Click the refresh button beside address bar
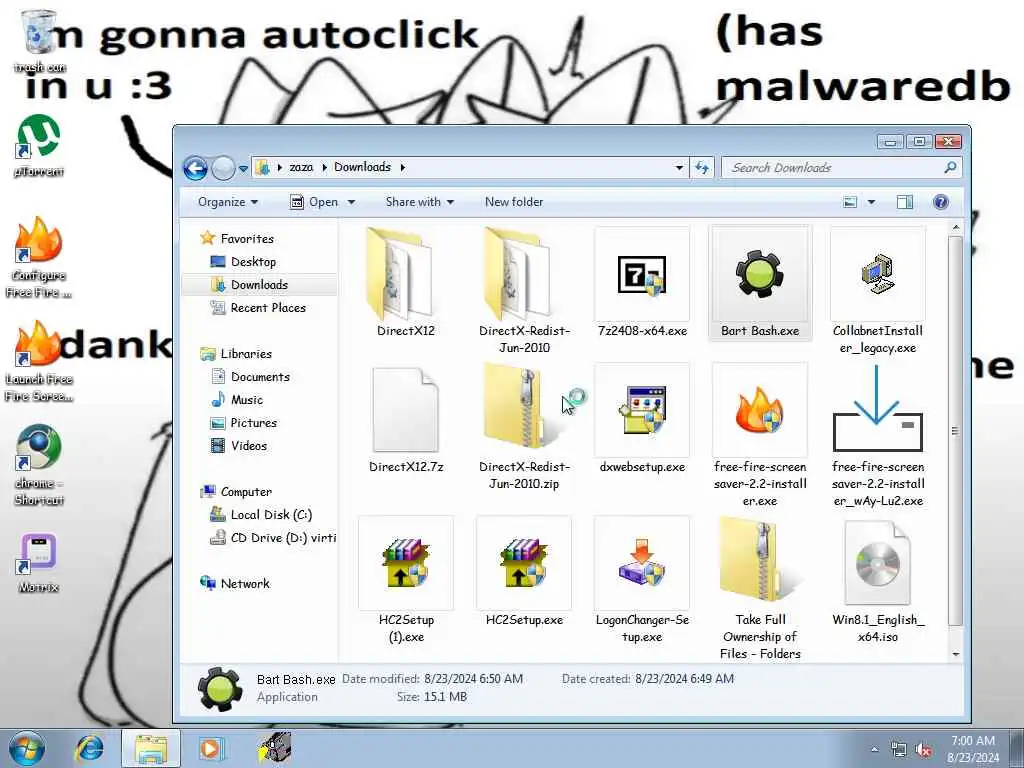Image resolution: width=1024 pixels, height=768 pixels. click(702, 167)
